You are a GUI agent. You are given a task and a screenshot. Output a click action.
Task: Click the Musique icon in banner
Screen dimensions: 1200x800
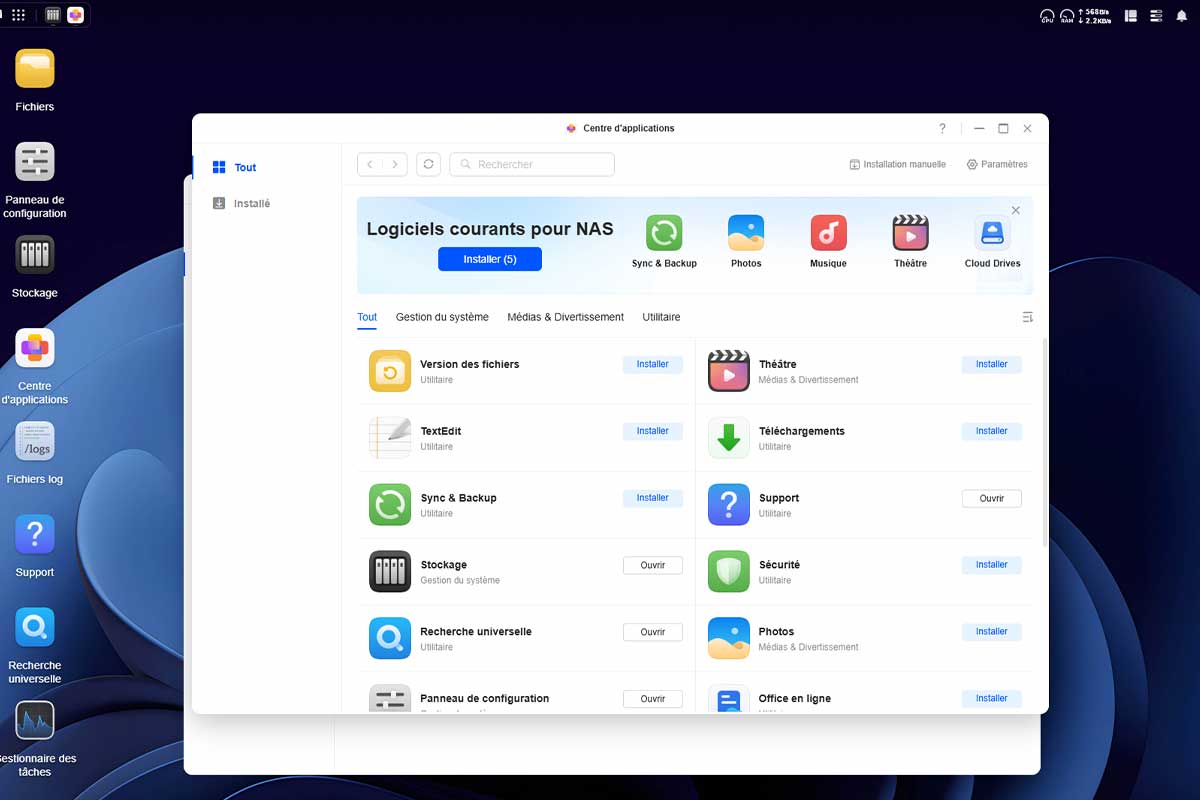[828, 233]
